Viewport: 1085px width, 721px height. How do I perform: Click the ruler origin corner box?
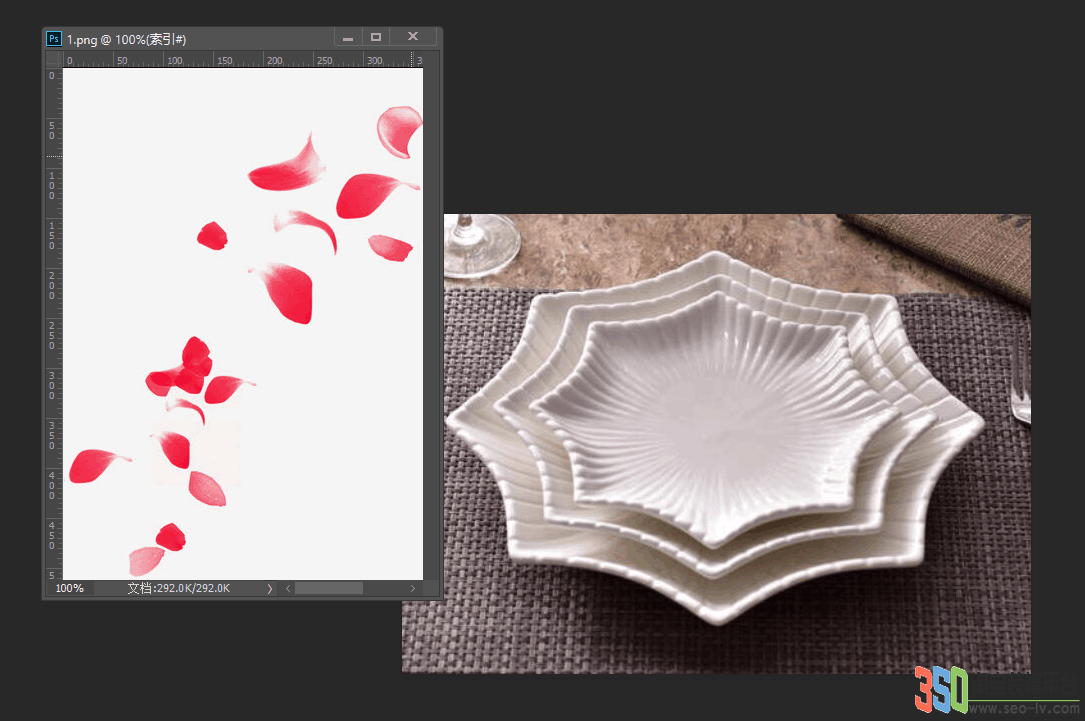point(54,60)
